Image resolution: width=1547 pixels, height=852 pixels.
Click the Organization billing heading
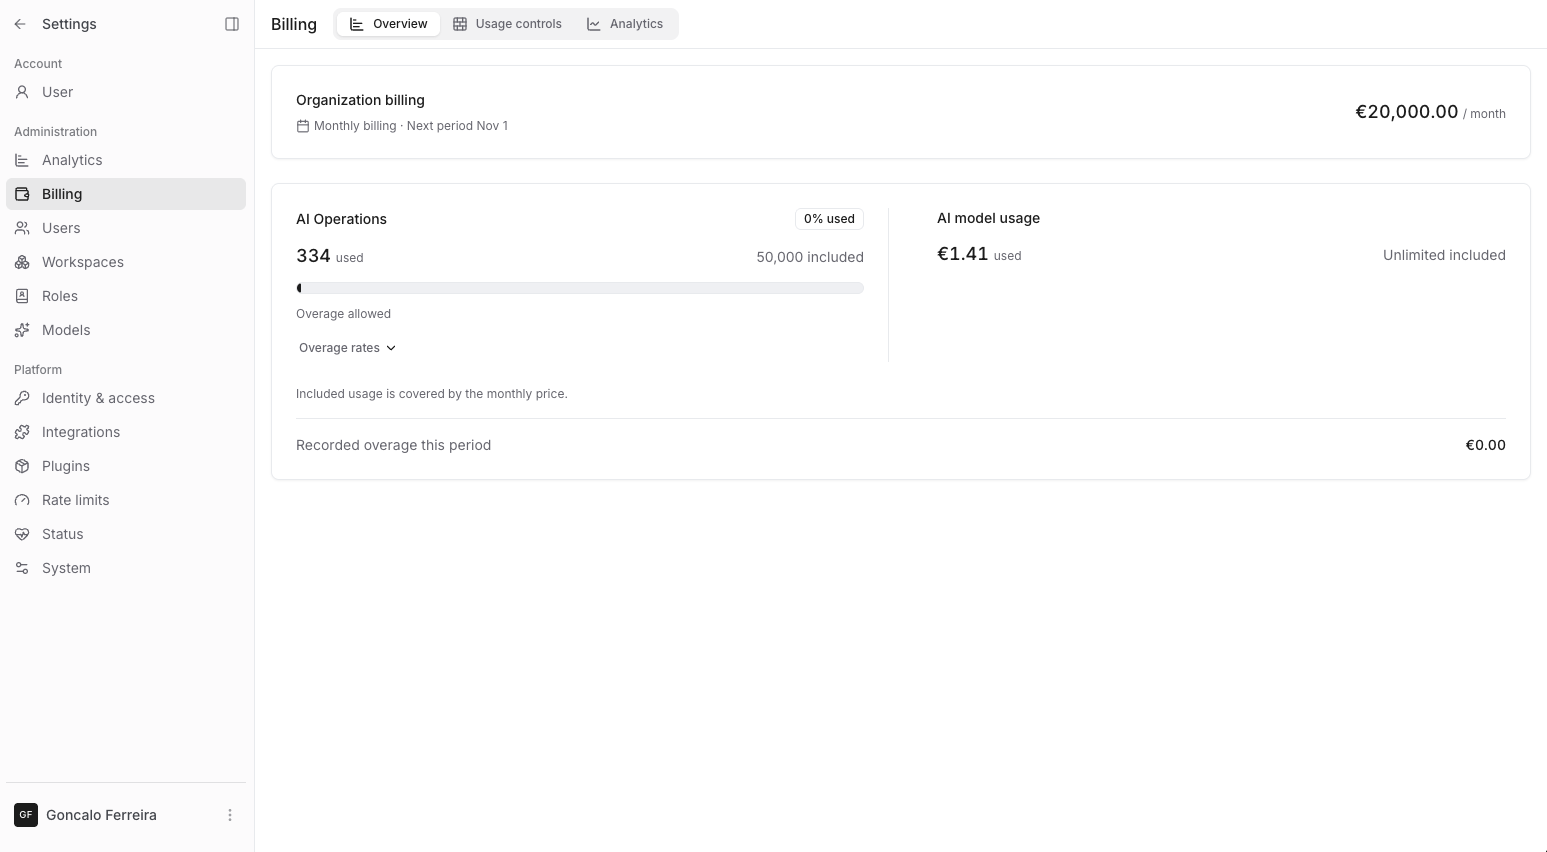point(360,100)
